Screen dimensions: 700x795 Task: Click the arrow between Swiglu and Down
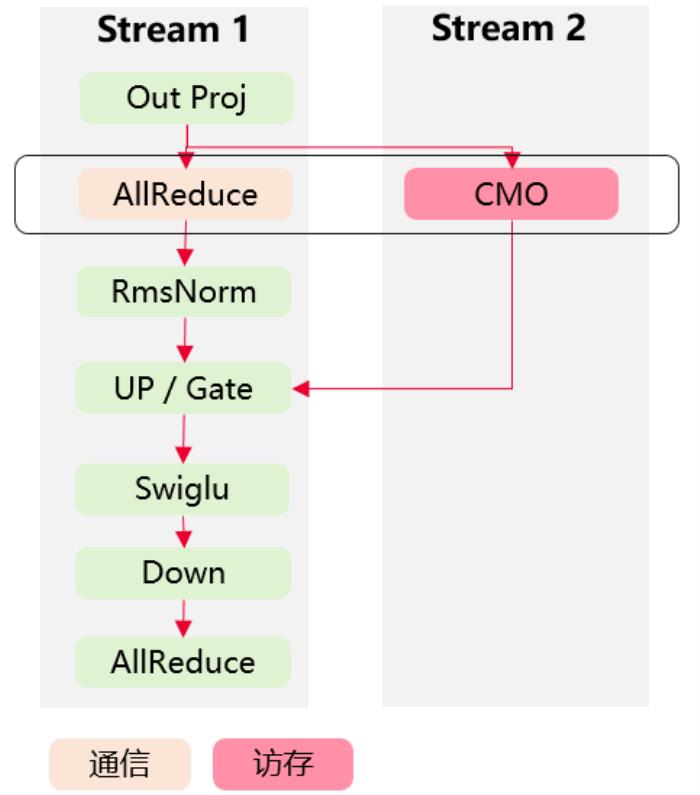tap(183, 530)
